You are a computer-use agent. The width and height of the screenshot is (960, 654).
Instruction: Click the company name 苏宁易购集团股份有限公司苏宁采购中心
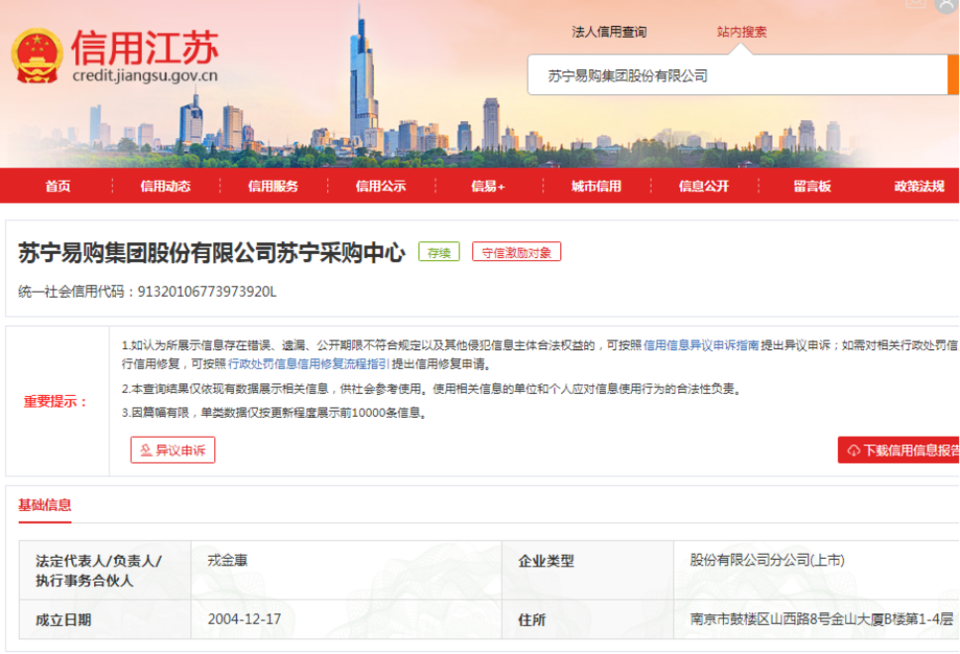point(212,252)
